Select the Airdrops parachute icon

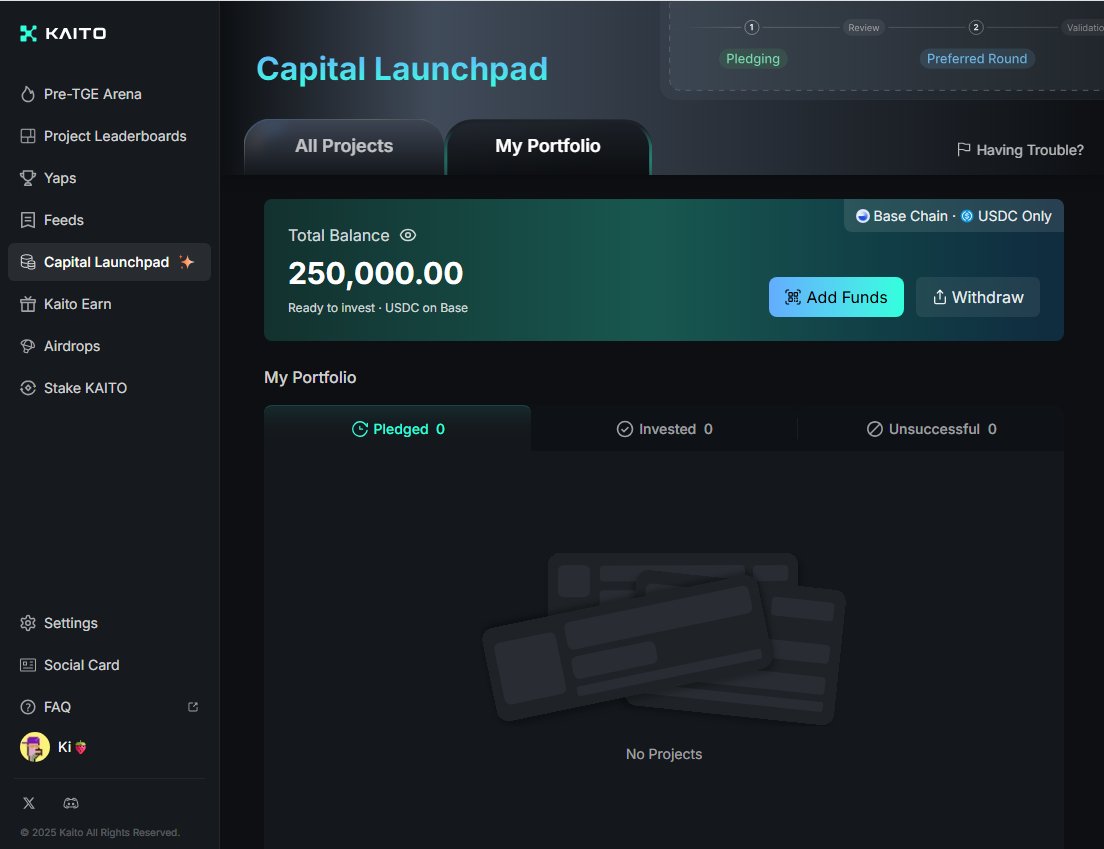pyautogui.click(x=28, y=346)
